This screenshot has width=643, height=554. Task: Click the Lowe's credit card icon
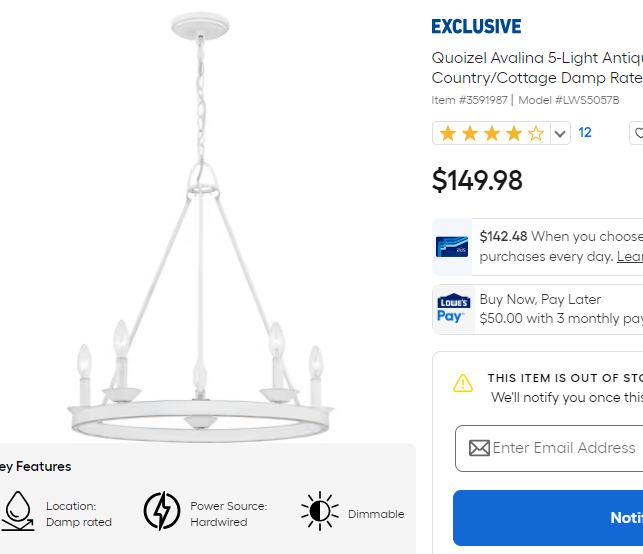coord(452,246)
